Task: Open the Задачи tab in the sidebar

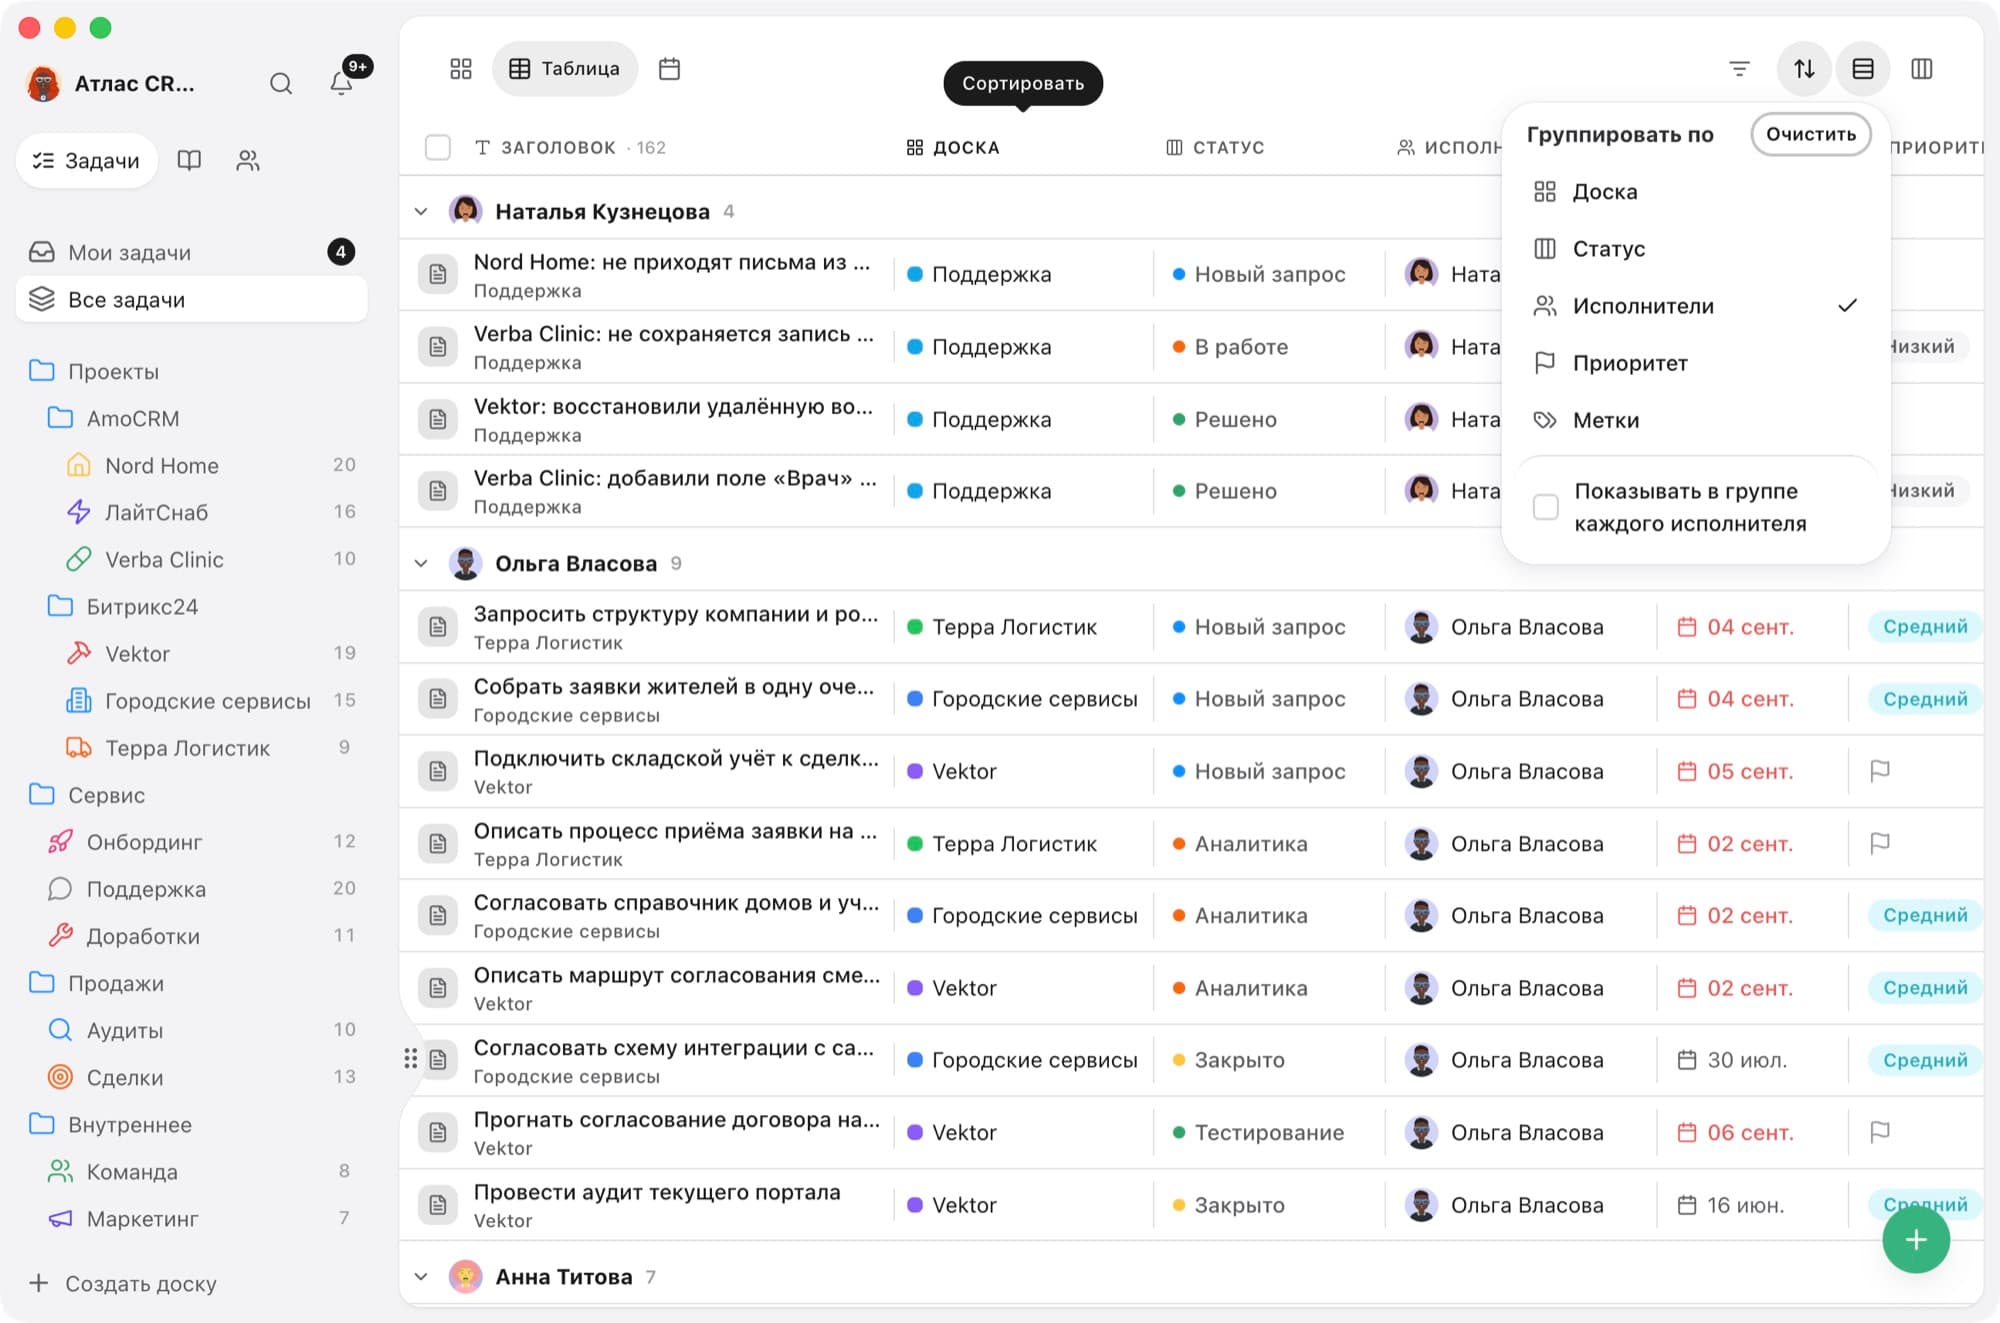Action: coord(87,160)
